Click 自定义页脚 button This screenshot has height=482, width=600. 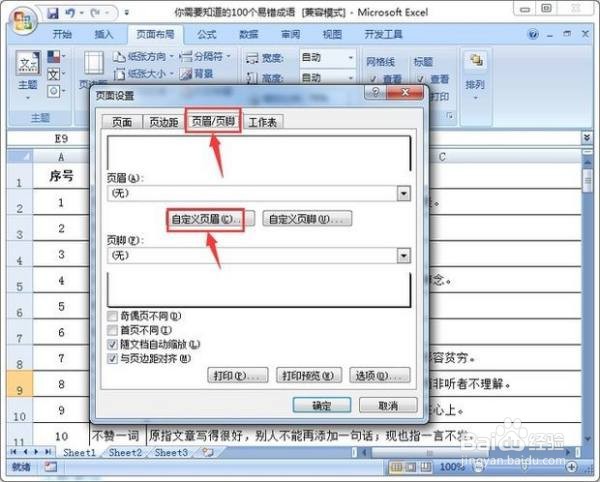307,219
